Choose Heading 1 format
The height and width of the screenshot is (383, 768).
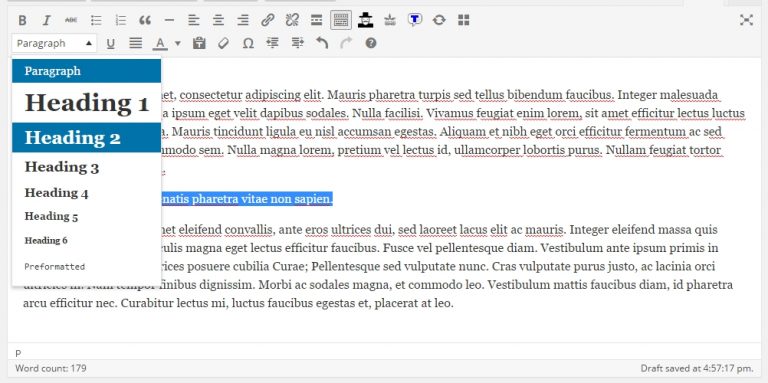pyautogui.click(x=87, y=103)
